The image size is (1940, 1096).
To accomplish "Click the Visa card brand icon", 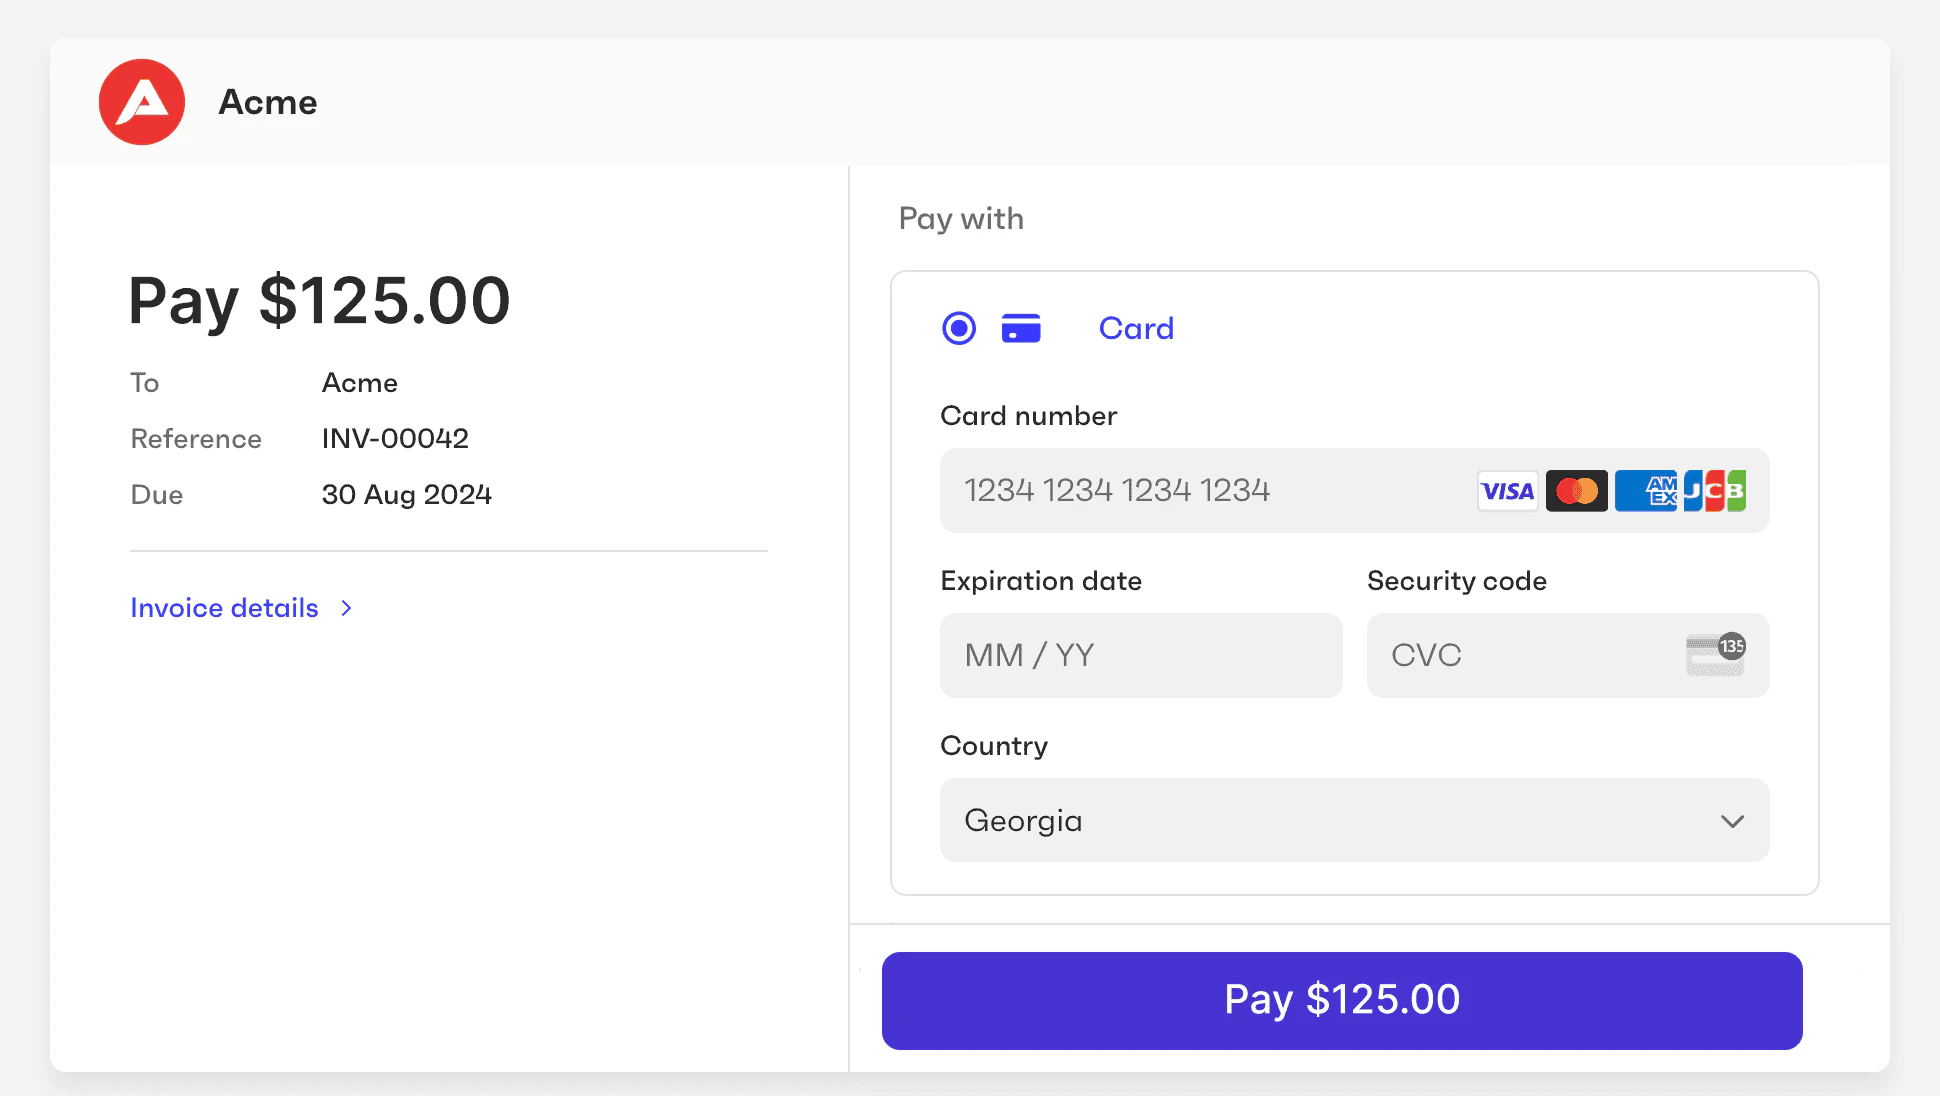I will (1507, 490).
